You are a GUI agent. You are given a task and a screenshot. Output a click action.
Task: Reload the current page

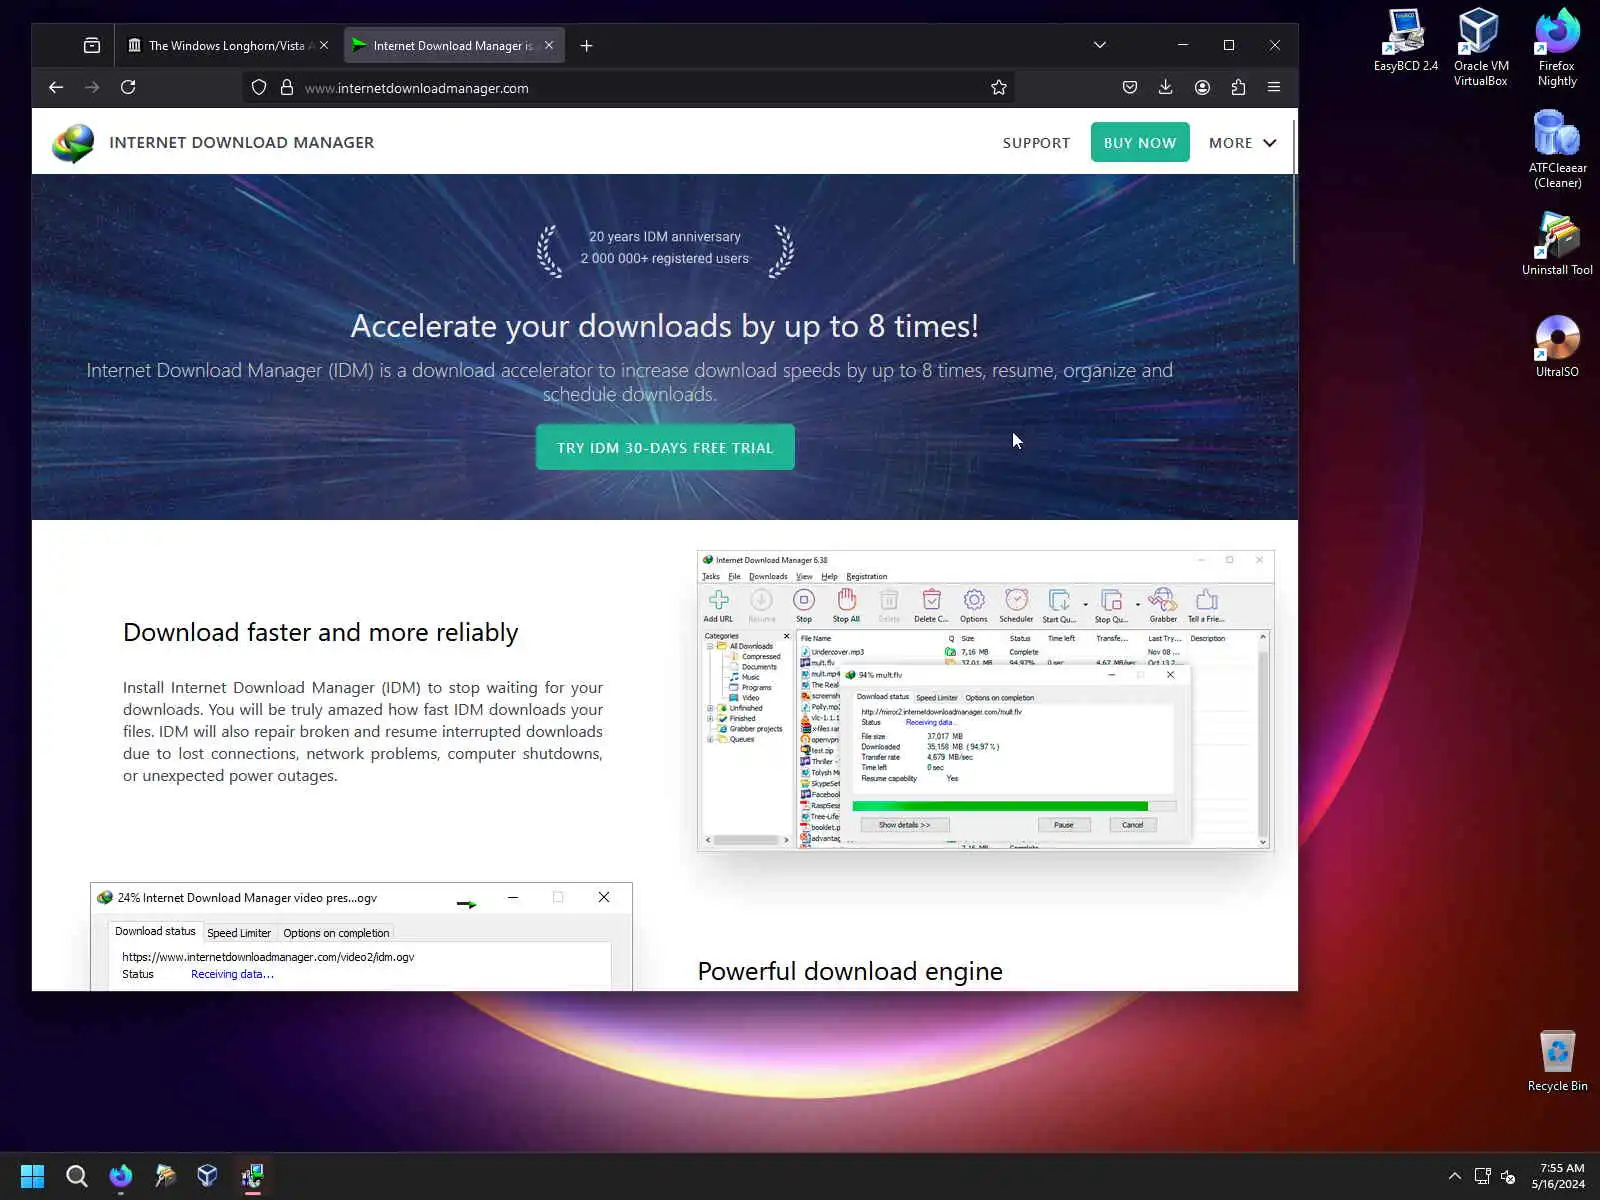coord(128,88)
